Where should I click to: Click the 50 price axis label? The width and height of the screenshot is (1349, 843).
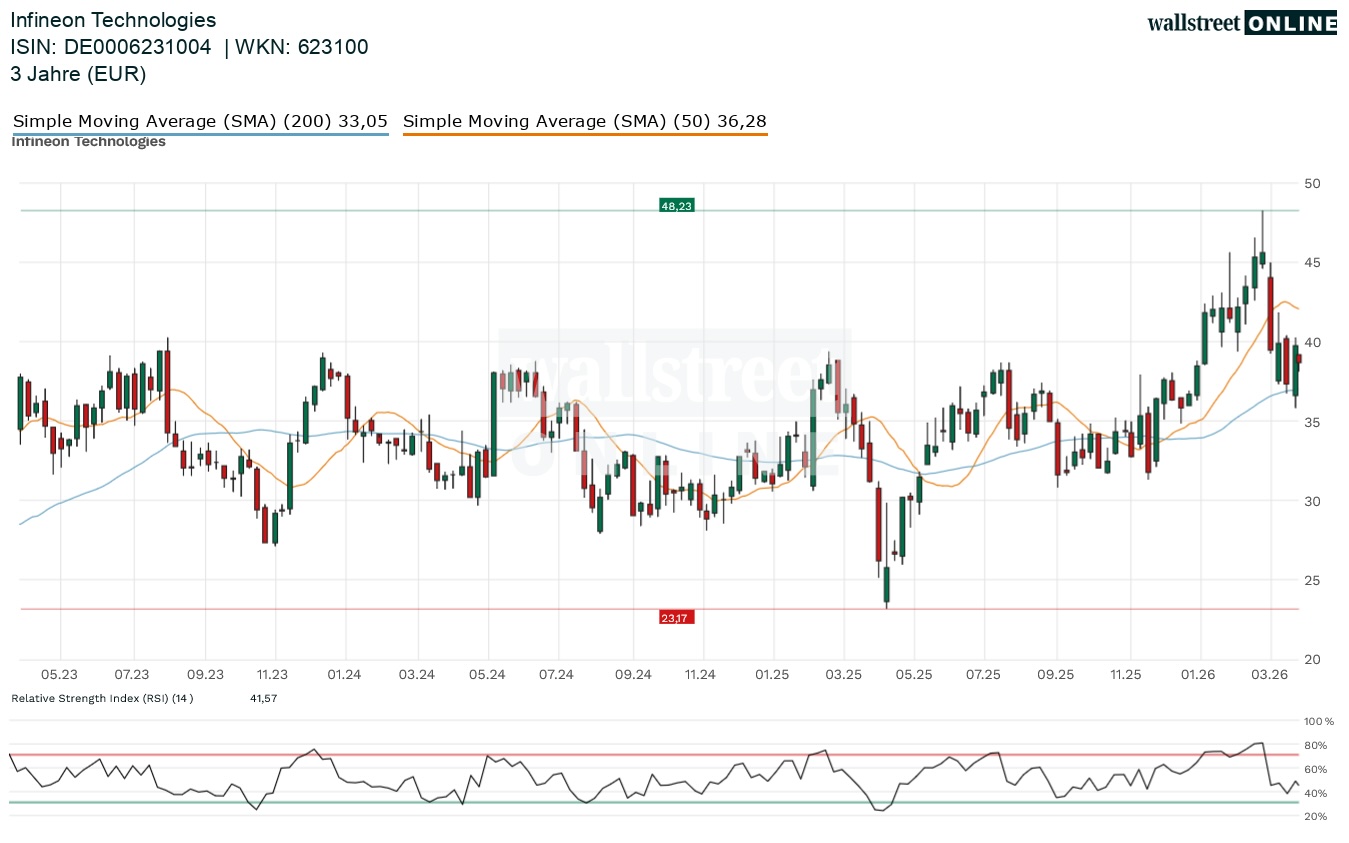1312,183
